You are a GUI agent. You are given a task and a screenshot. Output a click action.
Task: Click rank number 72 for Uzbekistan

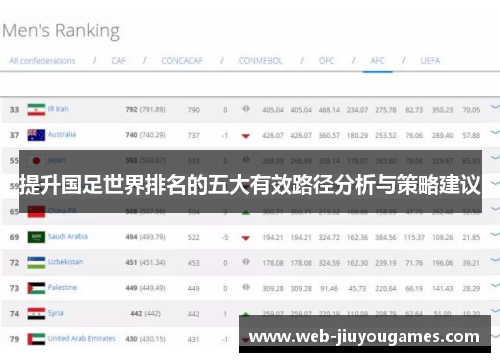pos(14,263)
